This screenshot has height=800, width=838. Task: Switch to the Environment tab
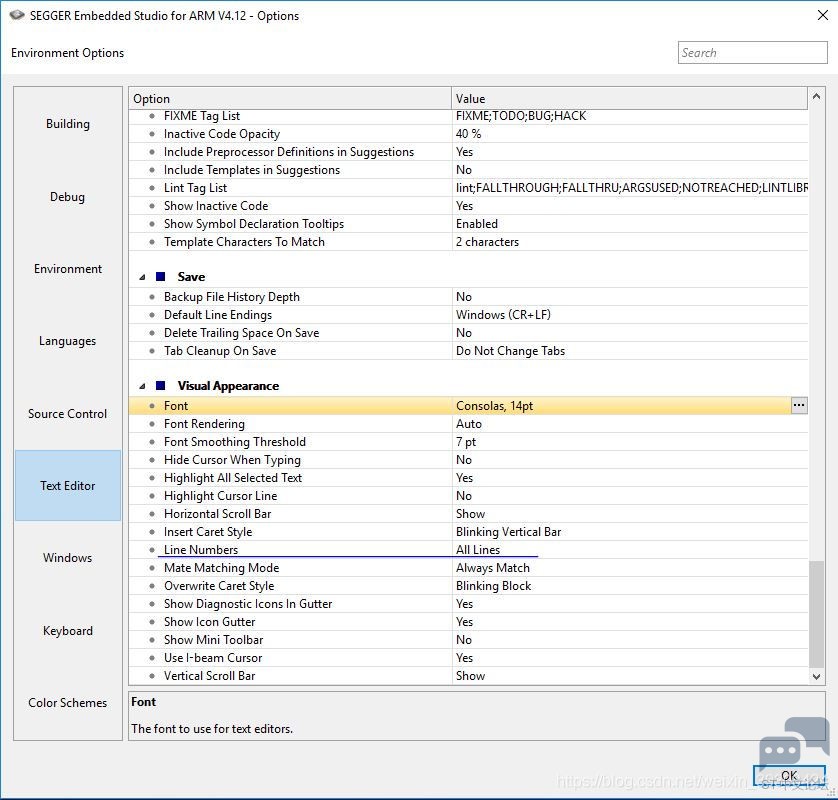(x=68, y=269)
